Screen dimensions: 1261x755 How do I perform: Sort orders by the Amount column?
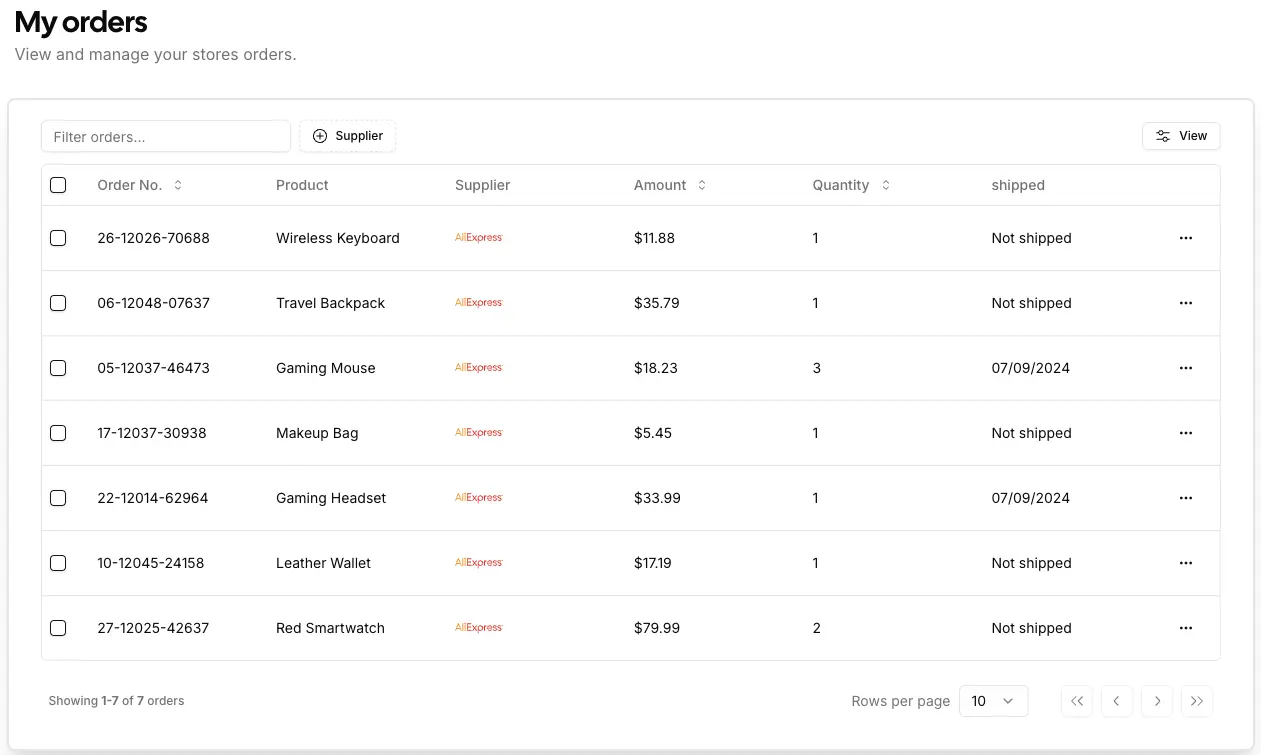[670, 185]
